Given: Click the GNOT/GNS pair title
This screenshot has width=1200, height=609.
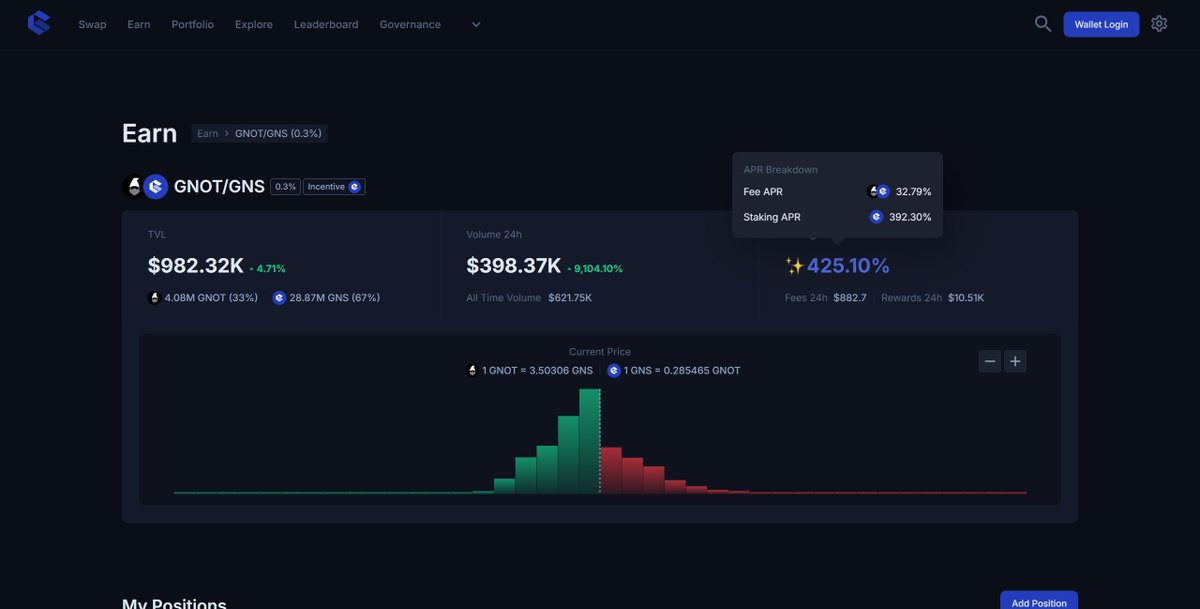Looking at the screenshot, I should [x=219, y=187].
